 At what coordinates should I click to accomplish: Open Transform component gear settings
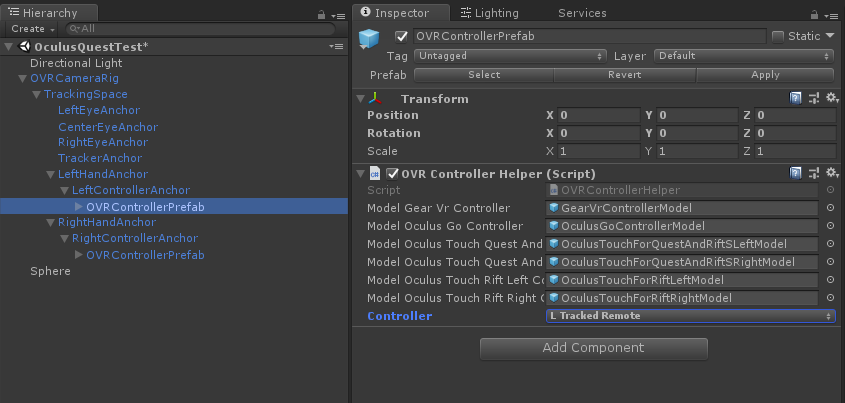point(833,98)
